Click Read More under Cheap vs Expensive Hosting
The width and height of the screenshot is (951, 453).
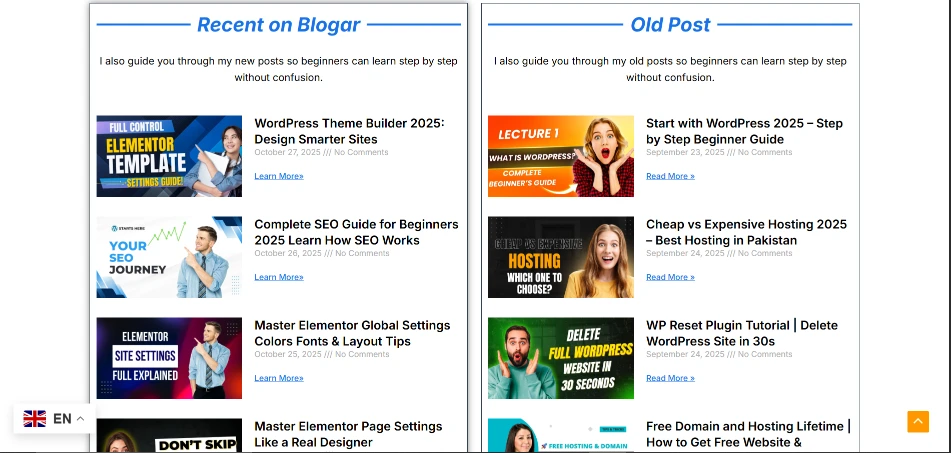pyautogui.click(x=670, y=277)
